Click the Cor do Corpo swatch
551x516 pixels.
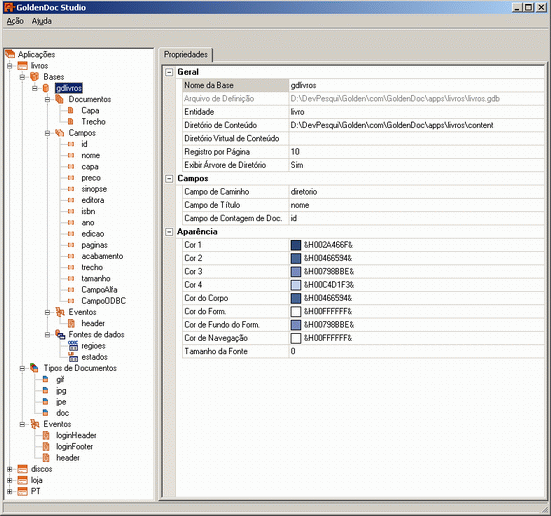[x=296, y=298]
